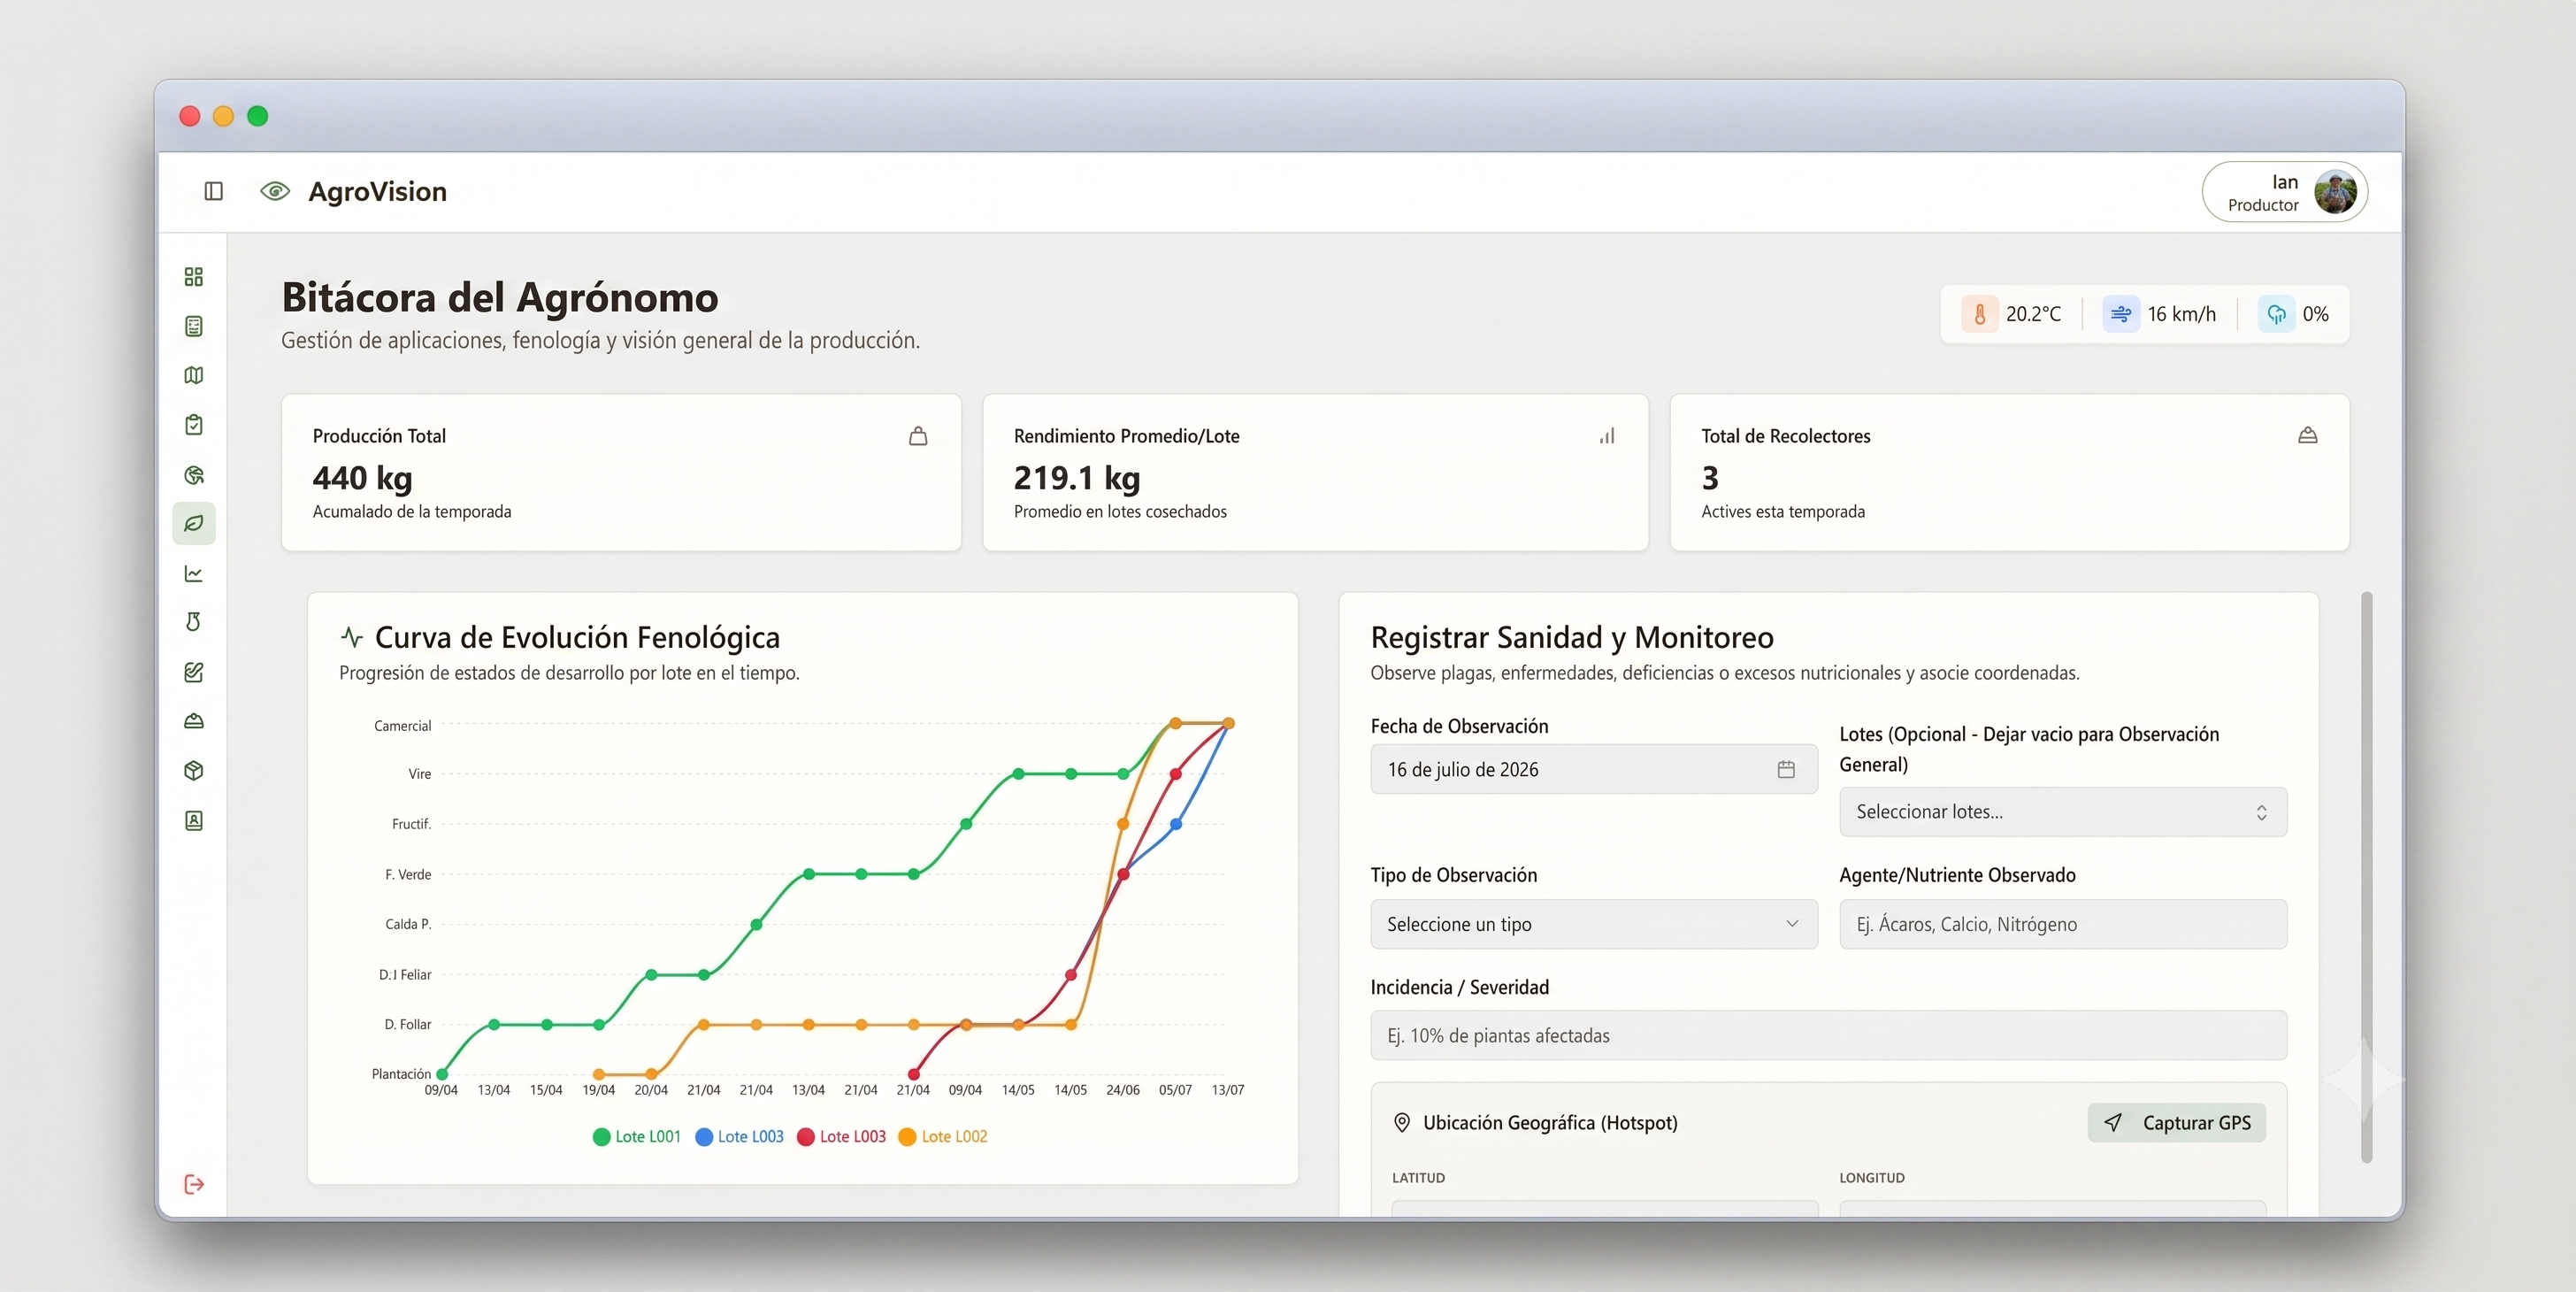This screenshot has height=1292, width=2576.
Task: Toggle Lote L002 series in chart legend
Action: (943, 1136)
